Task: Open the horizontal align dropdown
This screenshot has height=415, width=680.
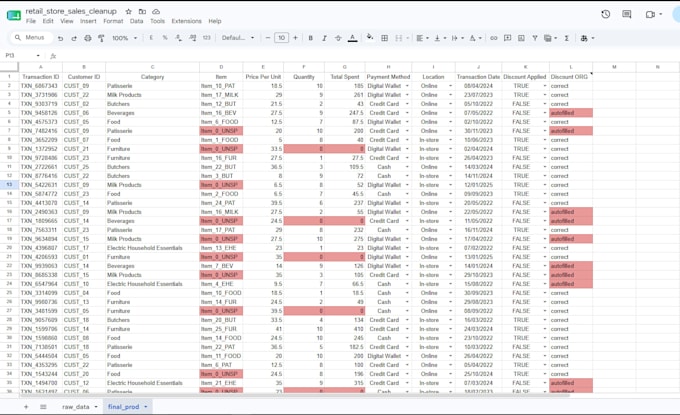Action: pos(422,38)
